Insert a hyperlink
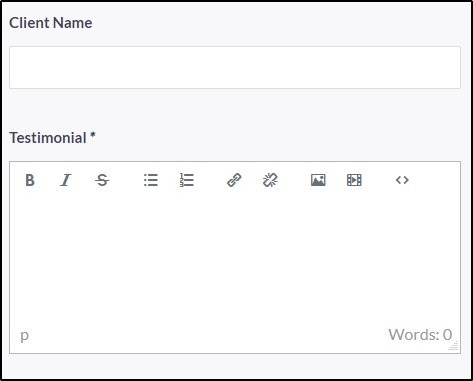This screenshot has height=381, width=473. pyautogui.click(x=234, y=180)
